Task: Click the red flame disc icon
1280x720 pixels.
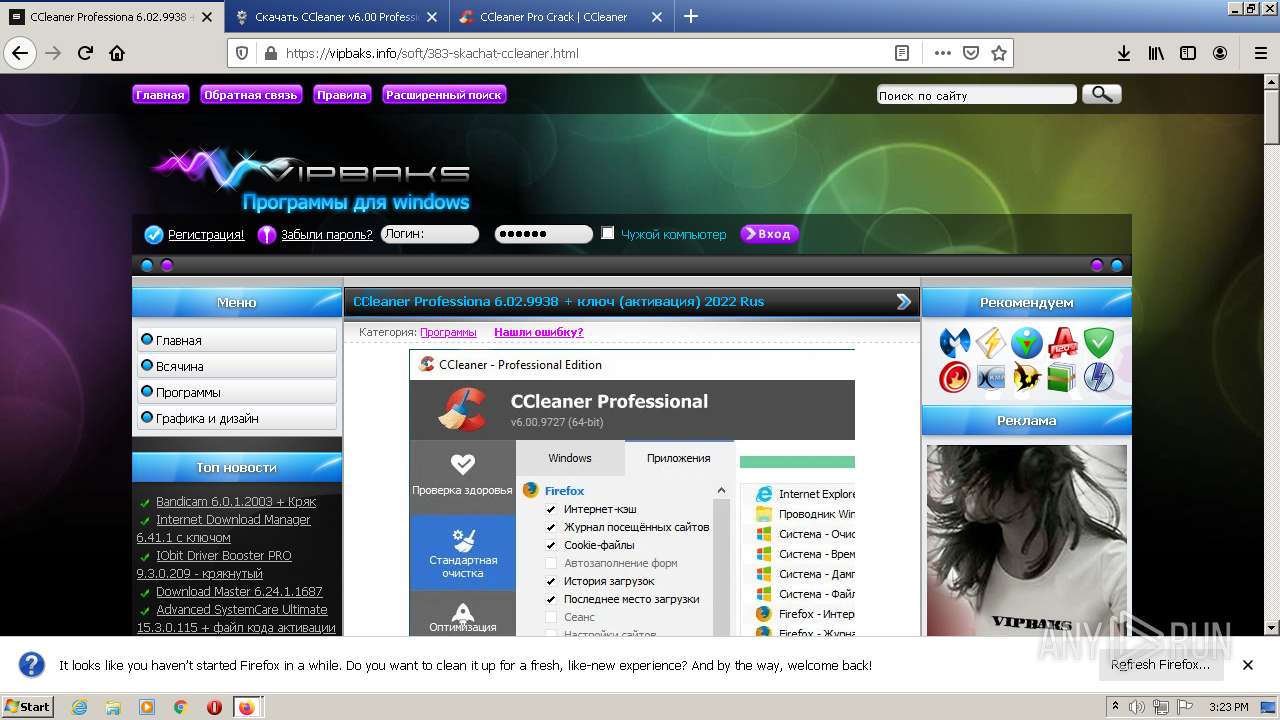Action: pos(955,377)
